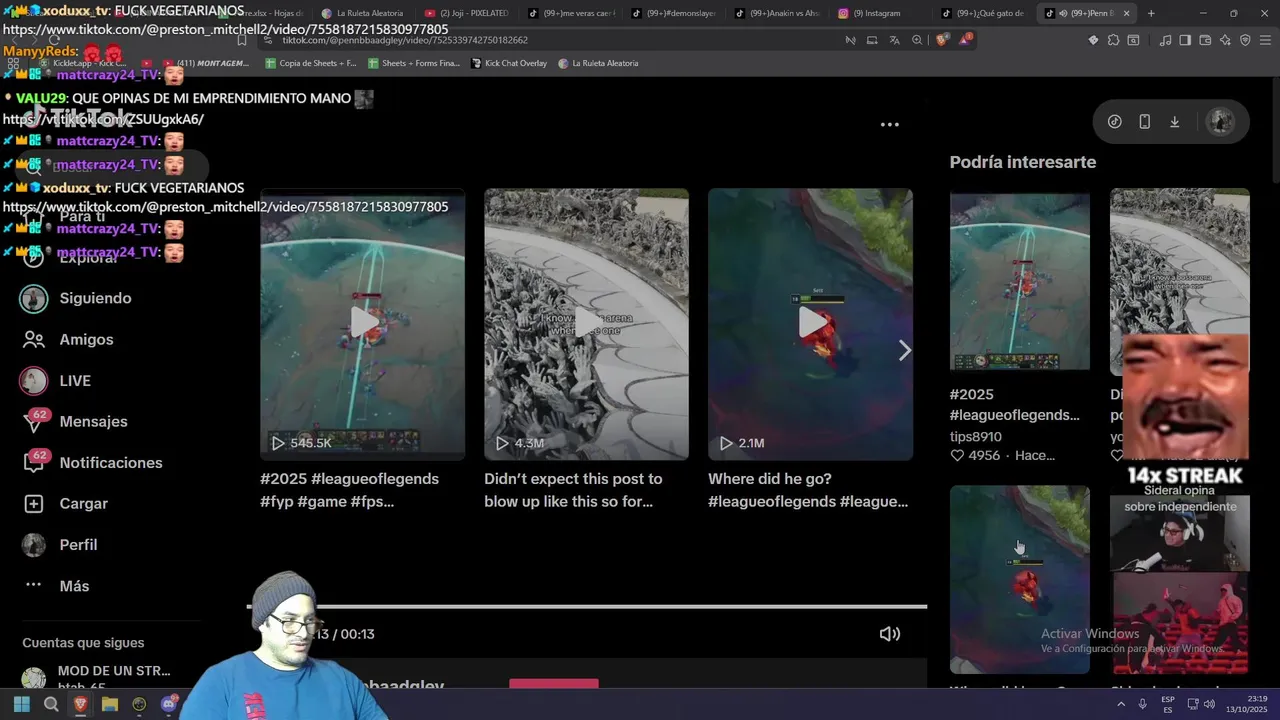The image size is (1280, 720).
Task: Switch to La Ruleta Aleatoria tab
Action: 362,13
